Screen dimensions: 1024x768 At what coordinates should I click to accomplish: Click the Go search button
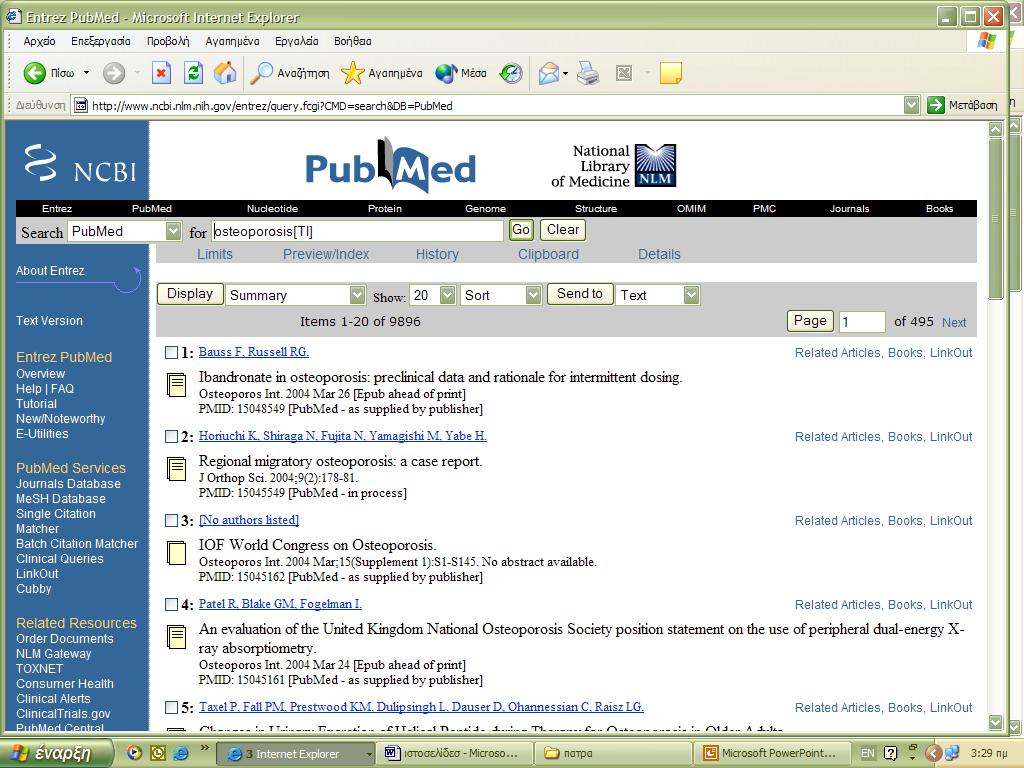coord(521,230)
